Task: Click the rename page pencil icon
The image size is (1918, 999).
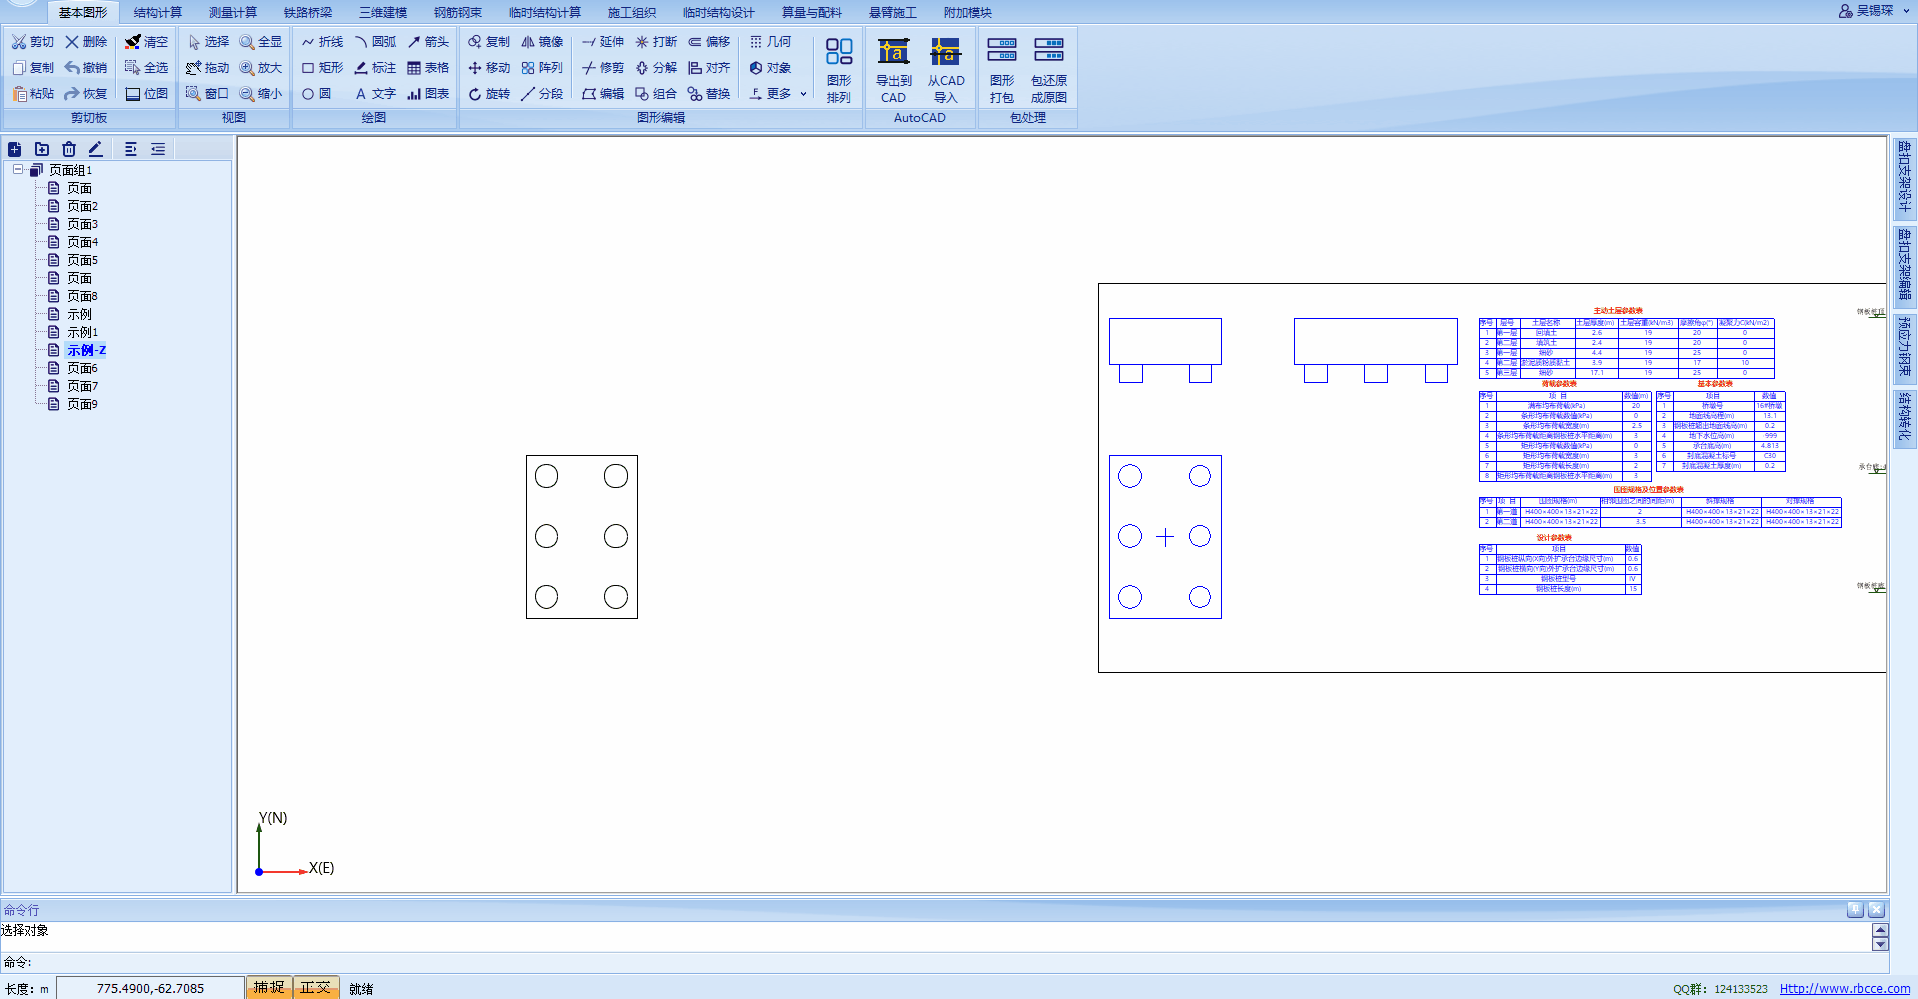Action: [96, 149]
